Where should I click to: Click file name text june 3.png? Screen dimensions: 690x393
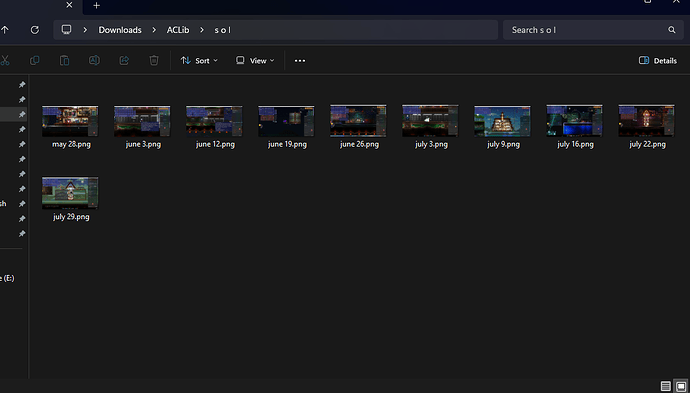click(x=143, y=144)
